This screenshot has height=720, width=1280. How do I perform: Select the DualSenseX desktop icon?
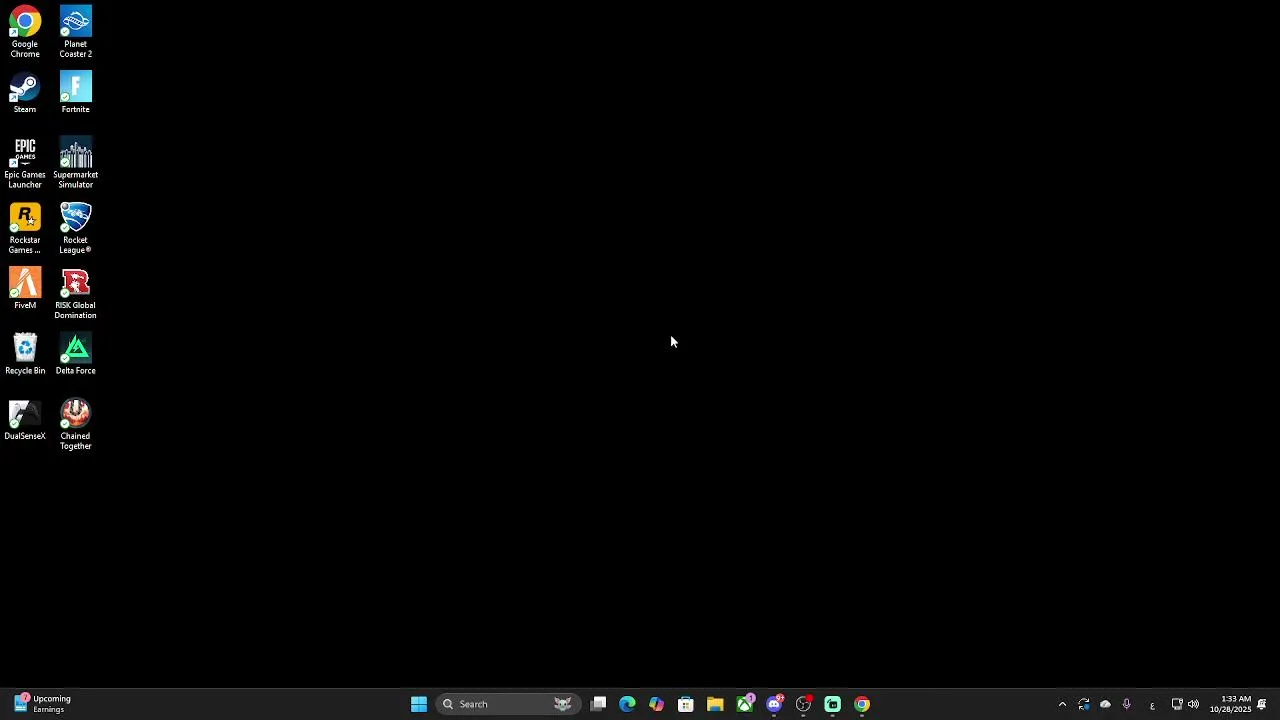coord(25,420)
